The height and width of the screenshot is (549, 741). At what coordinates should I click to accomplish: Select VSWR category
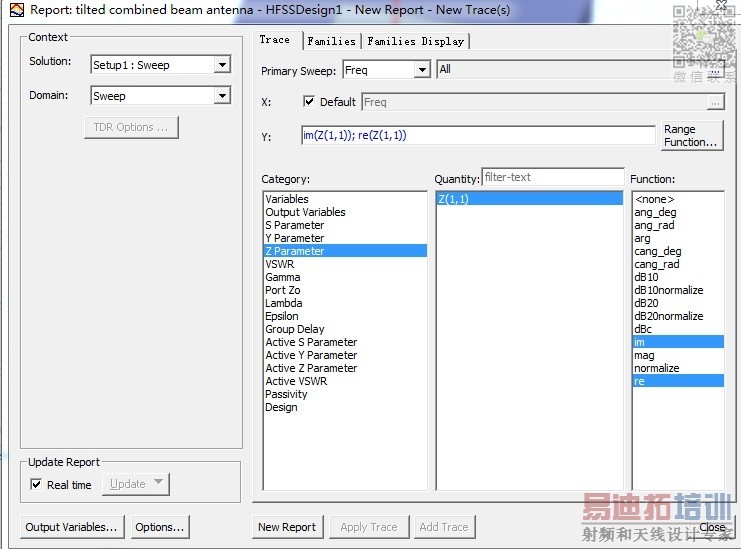coord(345,264)
